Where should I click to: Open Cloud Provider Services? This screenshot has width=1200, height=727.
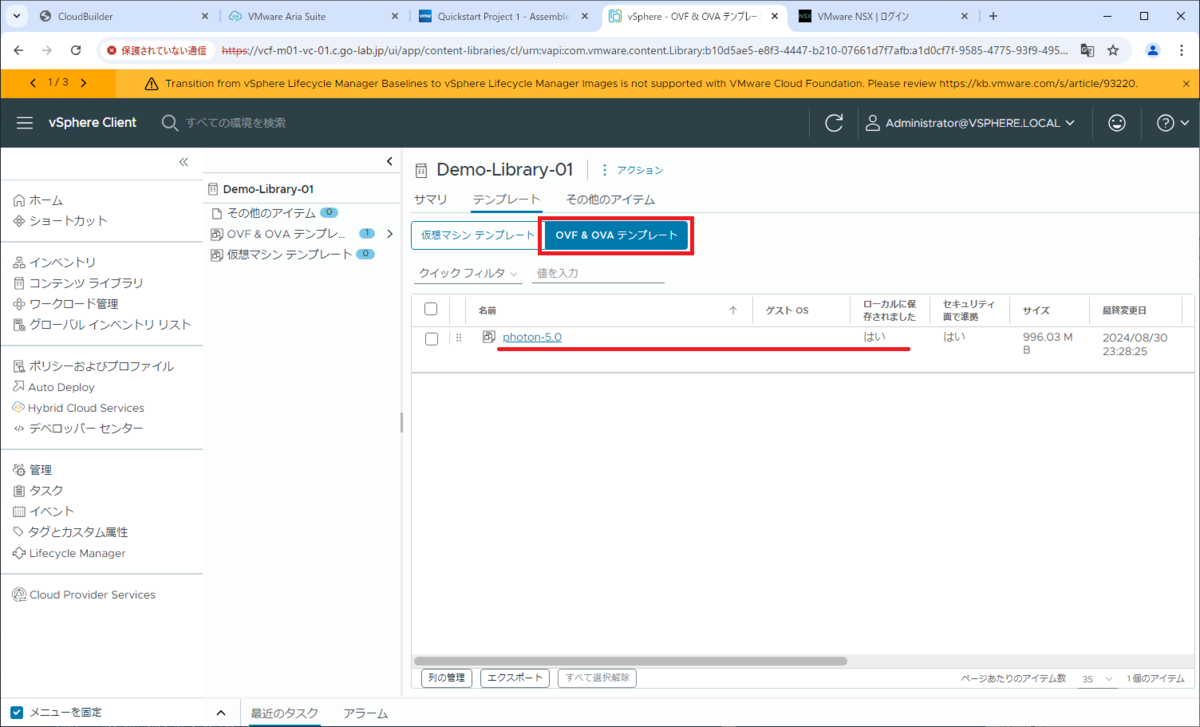[84, 595]
